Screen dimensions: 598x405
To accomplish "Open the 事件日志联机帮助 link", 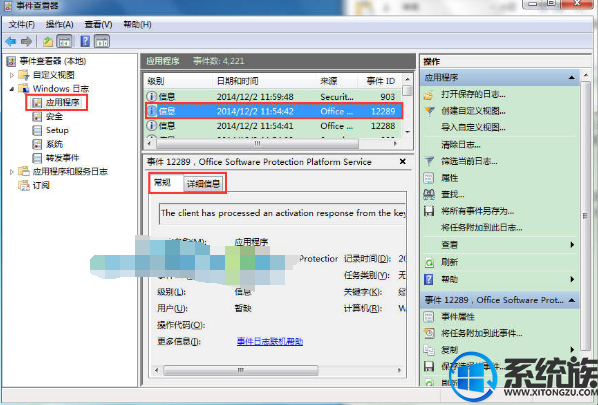I will (x=270, y=341).
